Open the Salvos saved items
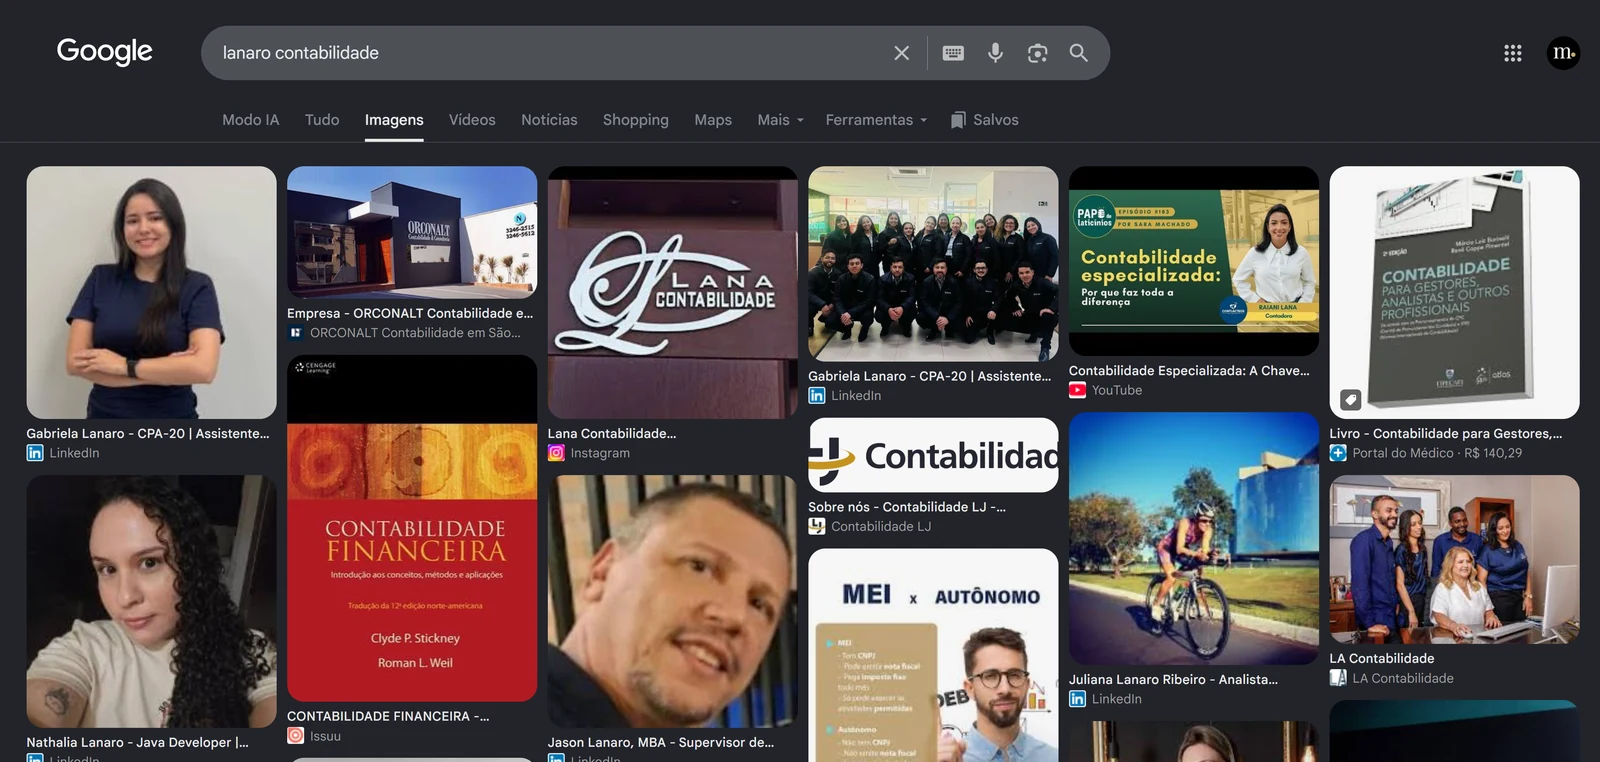This screenshot has height=762, width=1600. pos(984,120)
